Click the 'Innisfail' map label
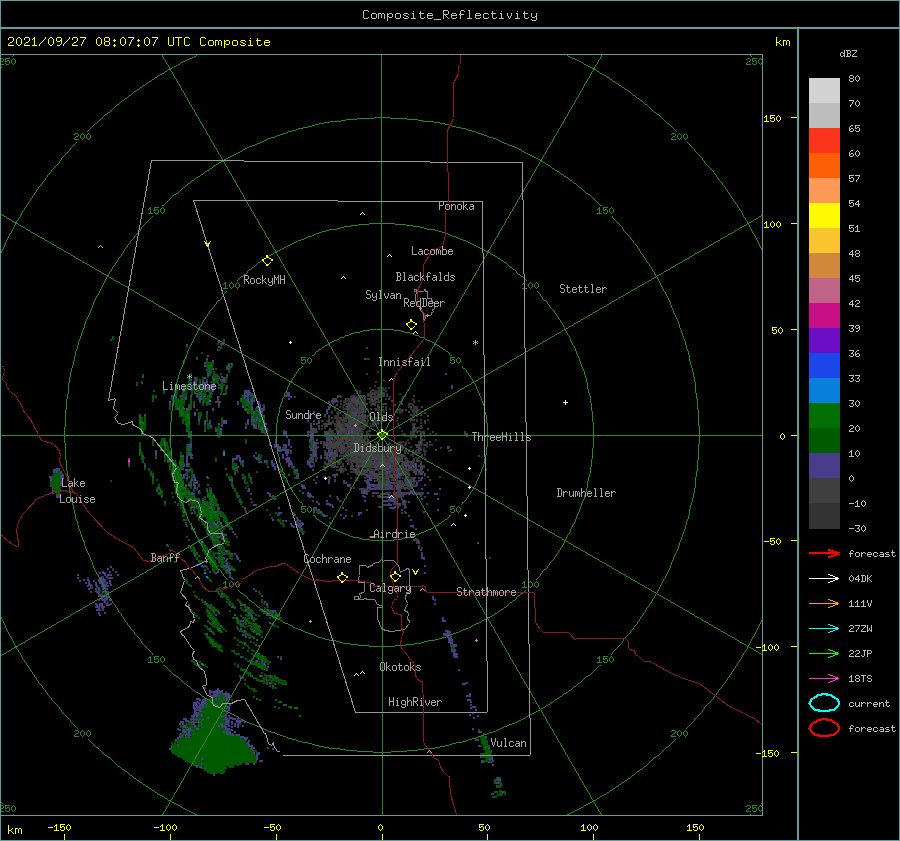Image resolution: width=900 pixels, height=841 pixels. click(404, 362)
